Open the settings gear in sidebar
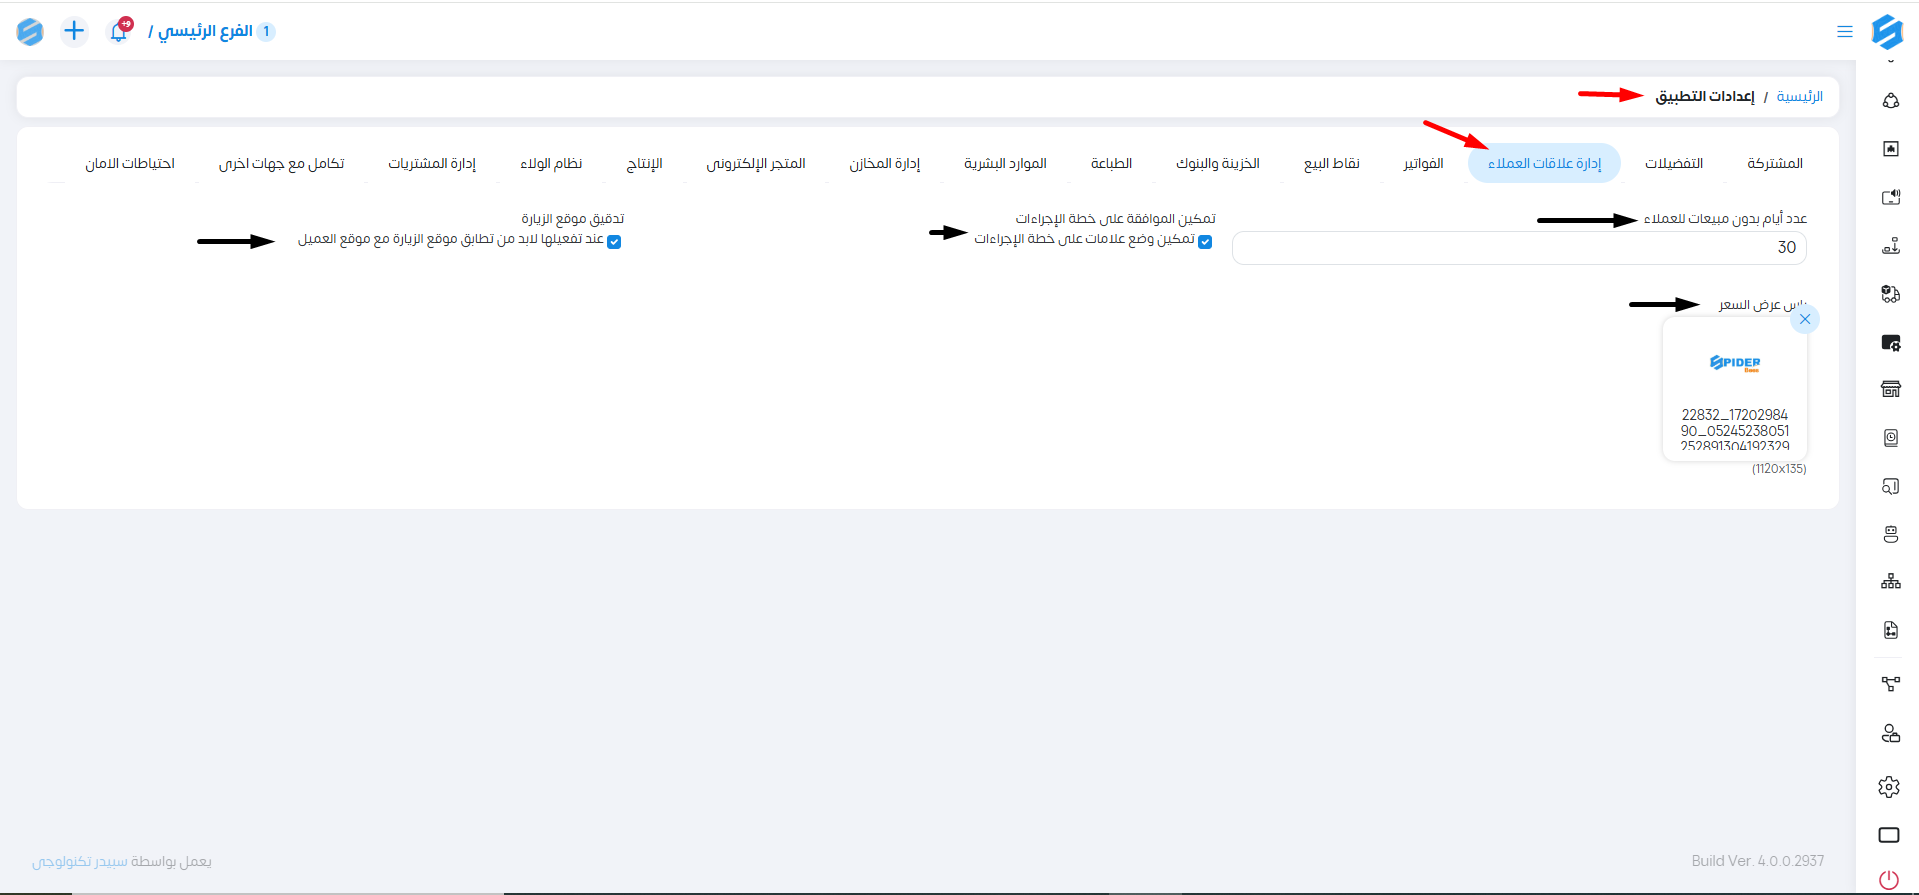The width and height of the screenshot is (1919, 895). pos(1889,787)
